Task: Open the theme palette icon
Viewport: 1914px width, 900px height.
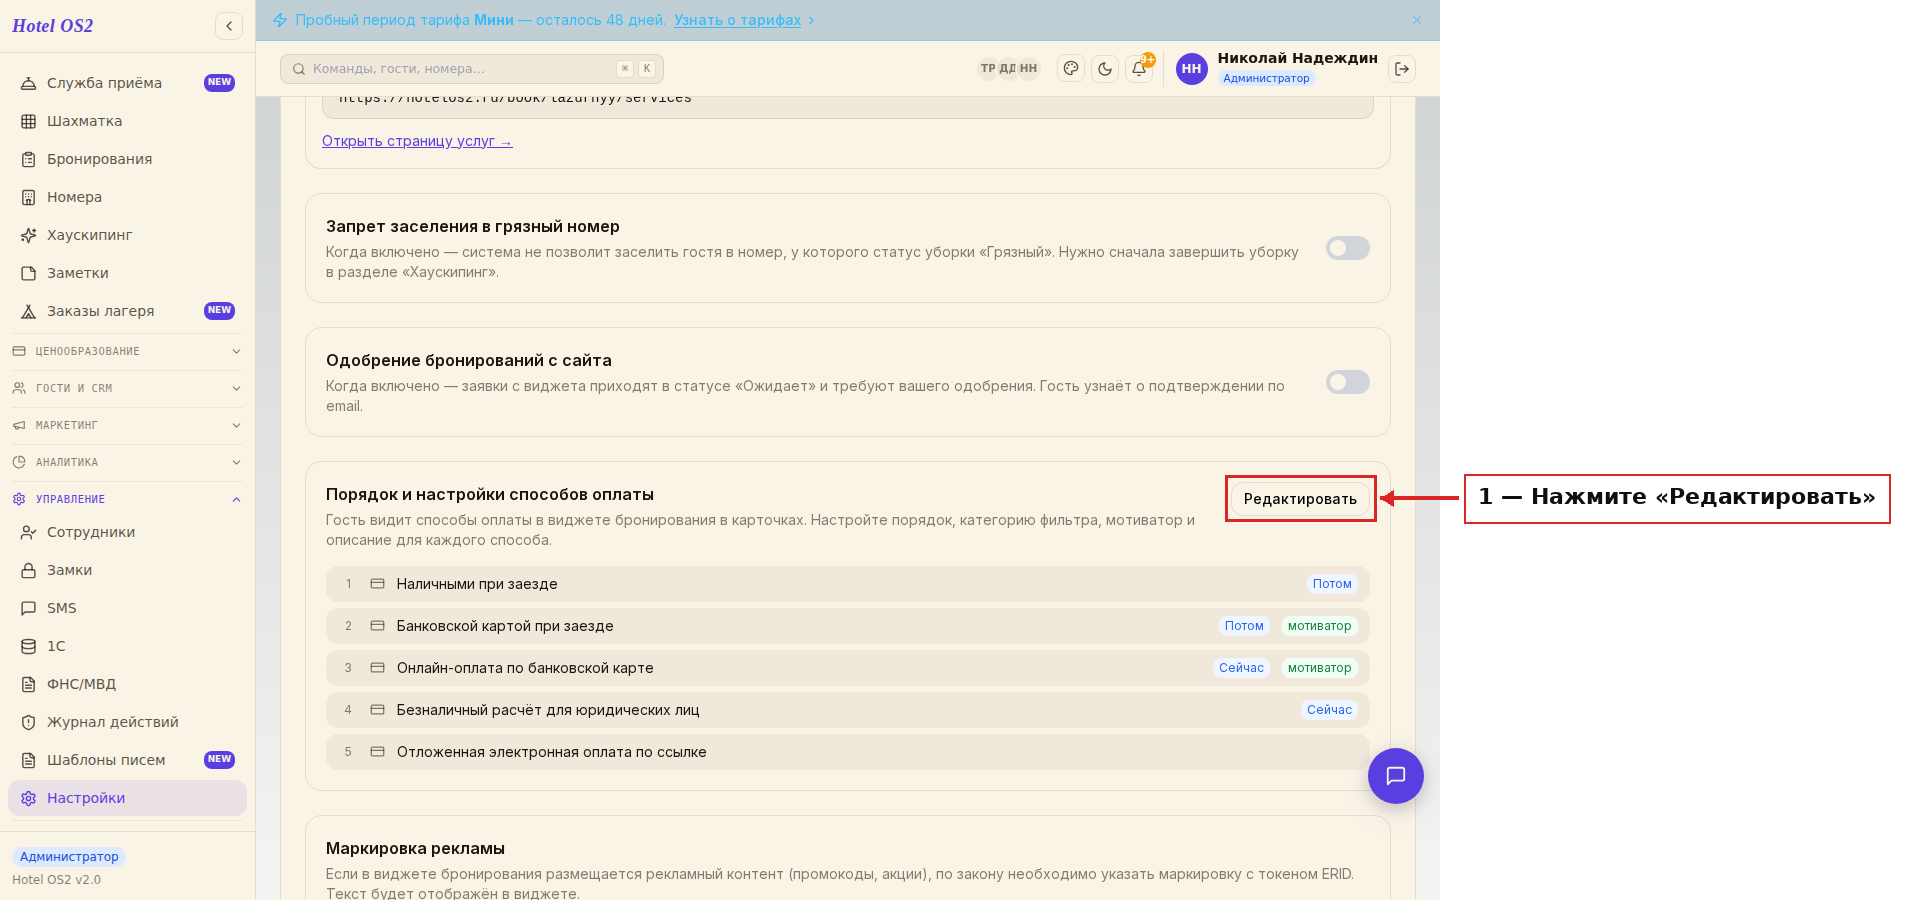Action: tap(1071, 69)
